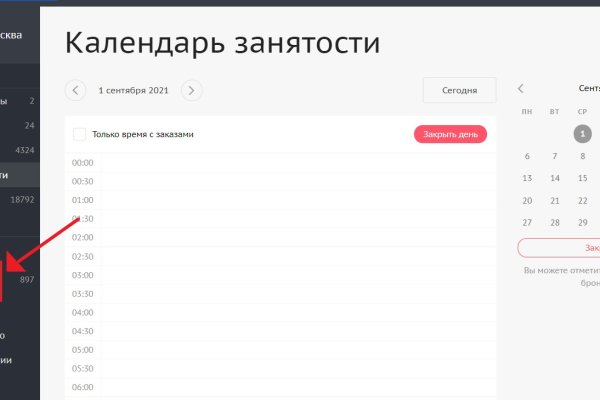Viewport: 600px width, 400px height.
Task: Open sidebar item with count 4324
Action: coord(20,150)
